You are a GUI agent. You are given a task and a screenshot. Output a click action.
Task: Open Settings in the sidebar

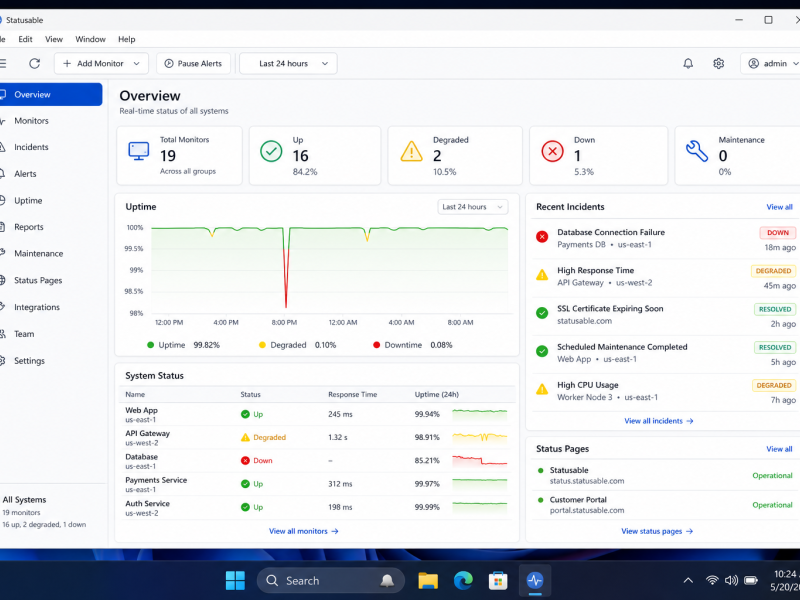[51, 361]
